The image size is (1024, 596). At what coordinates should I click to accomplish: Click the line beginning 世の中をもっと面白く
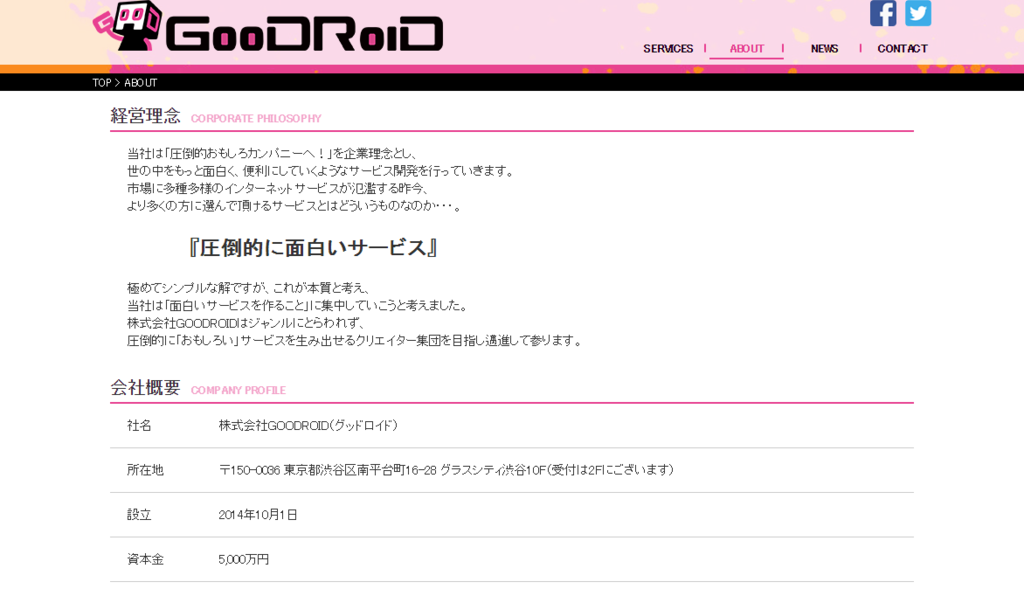point(321,171)
